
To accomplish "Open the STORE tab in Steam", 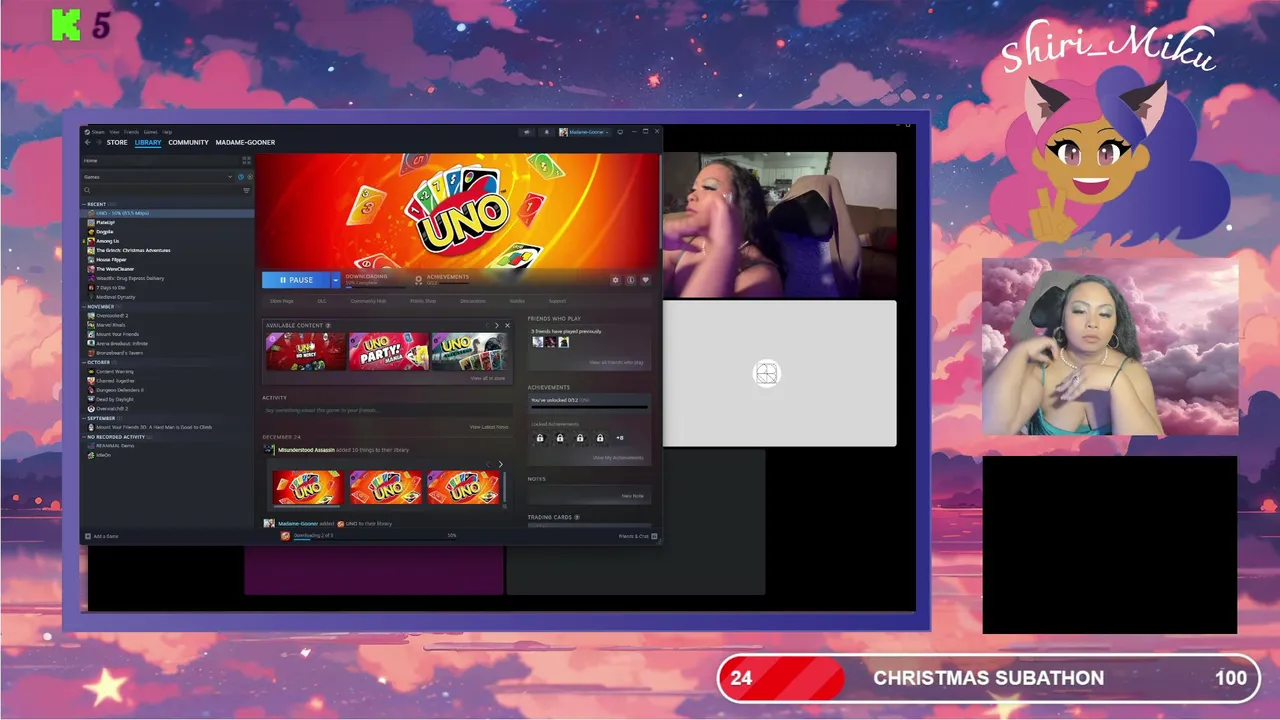I will [117, 142].
